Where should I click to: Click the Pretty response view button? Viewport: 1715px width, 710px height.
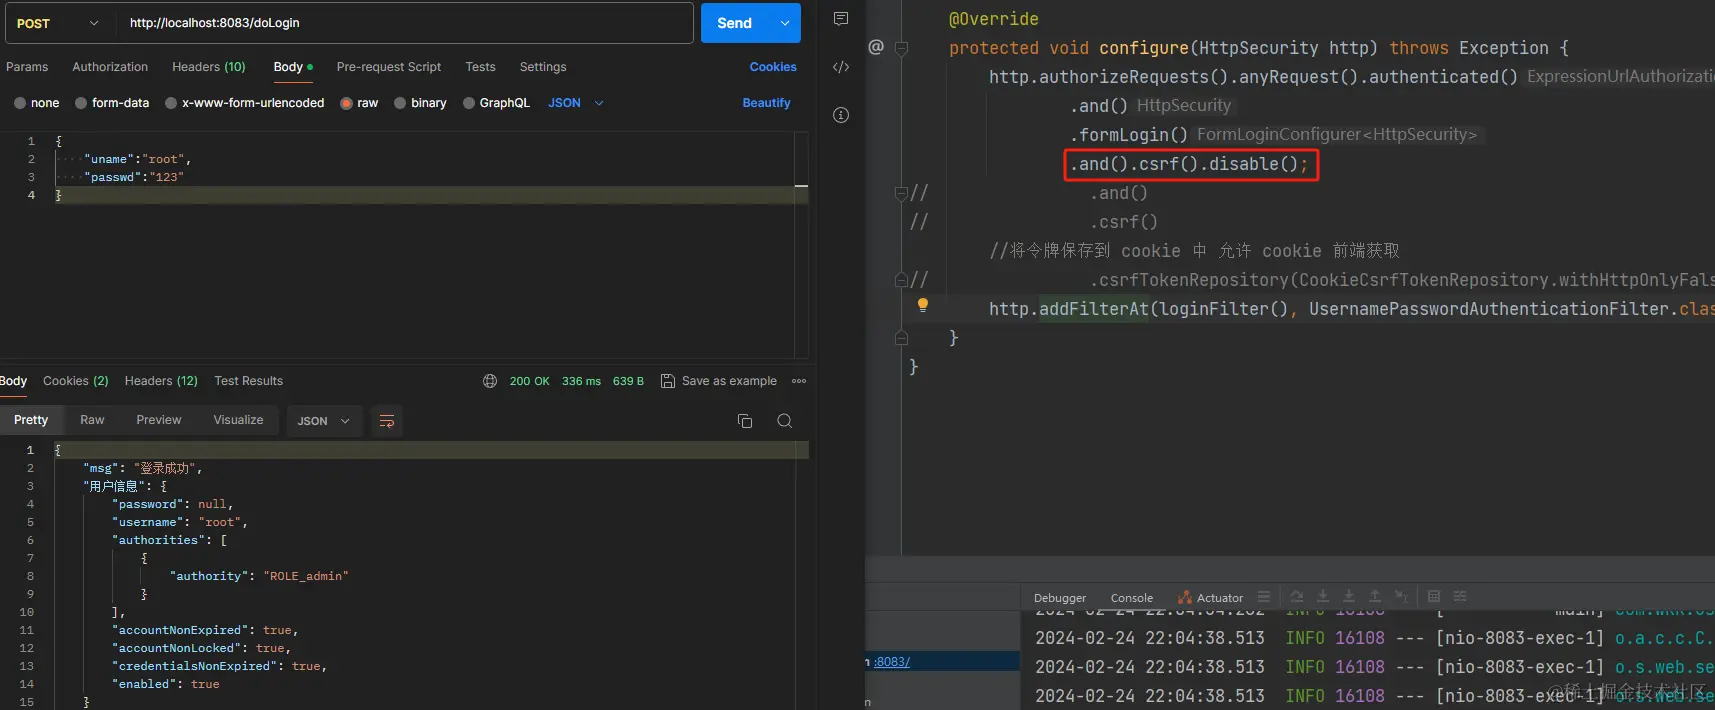pos(31,420)
